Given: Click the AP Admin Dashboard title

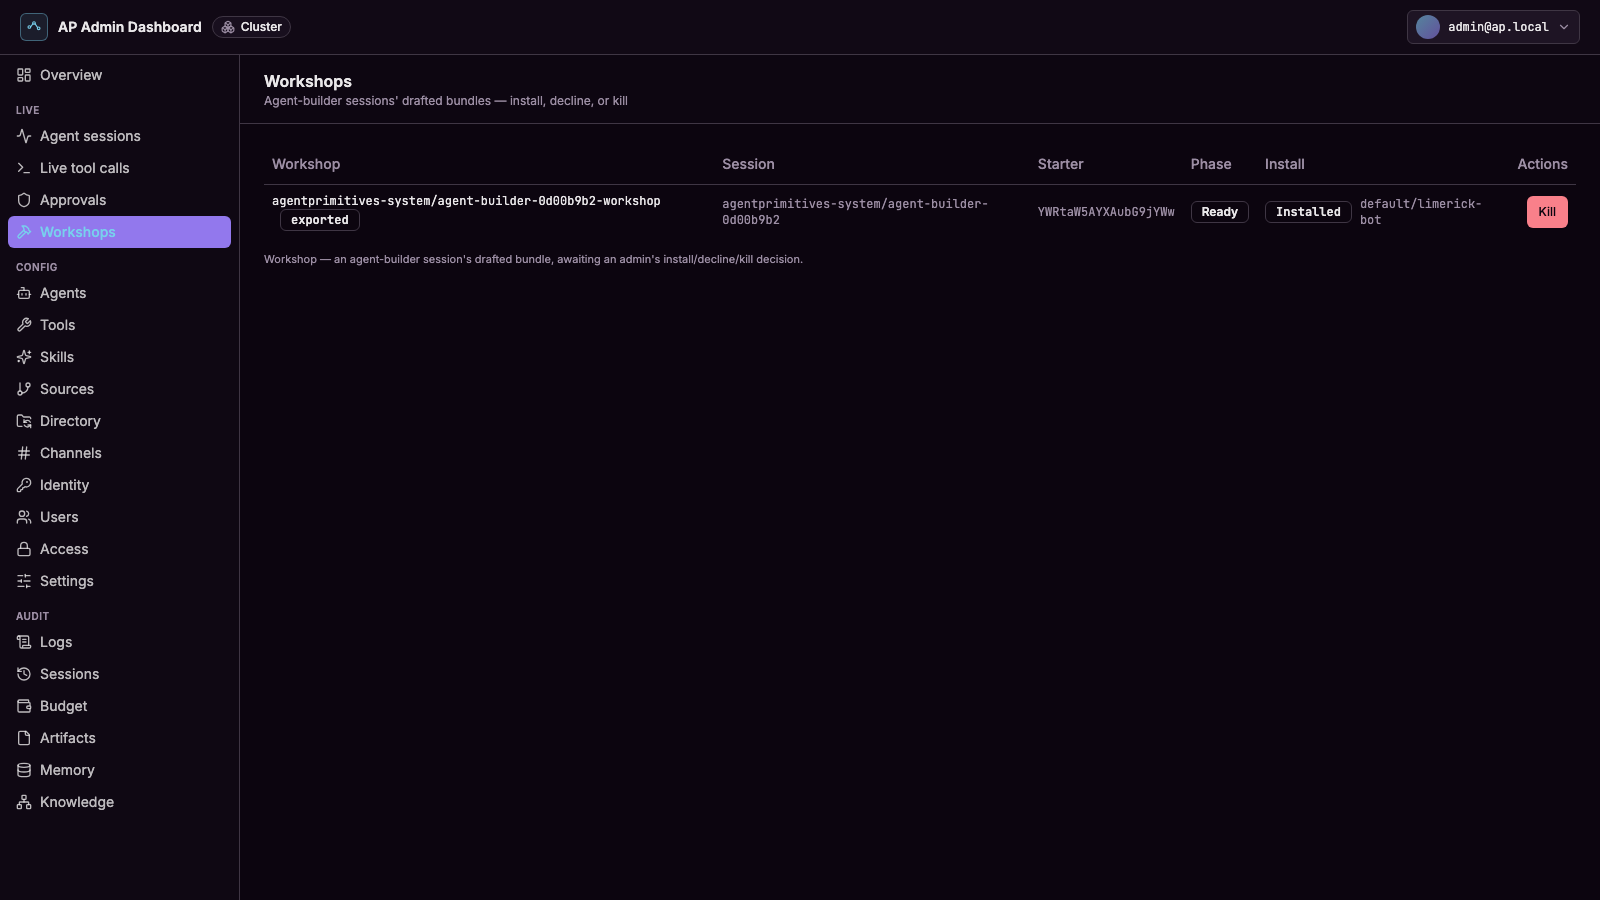Looking at the screenshot, I should point(130,27).
